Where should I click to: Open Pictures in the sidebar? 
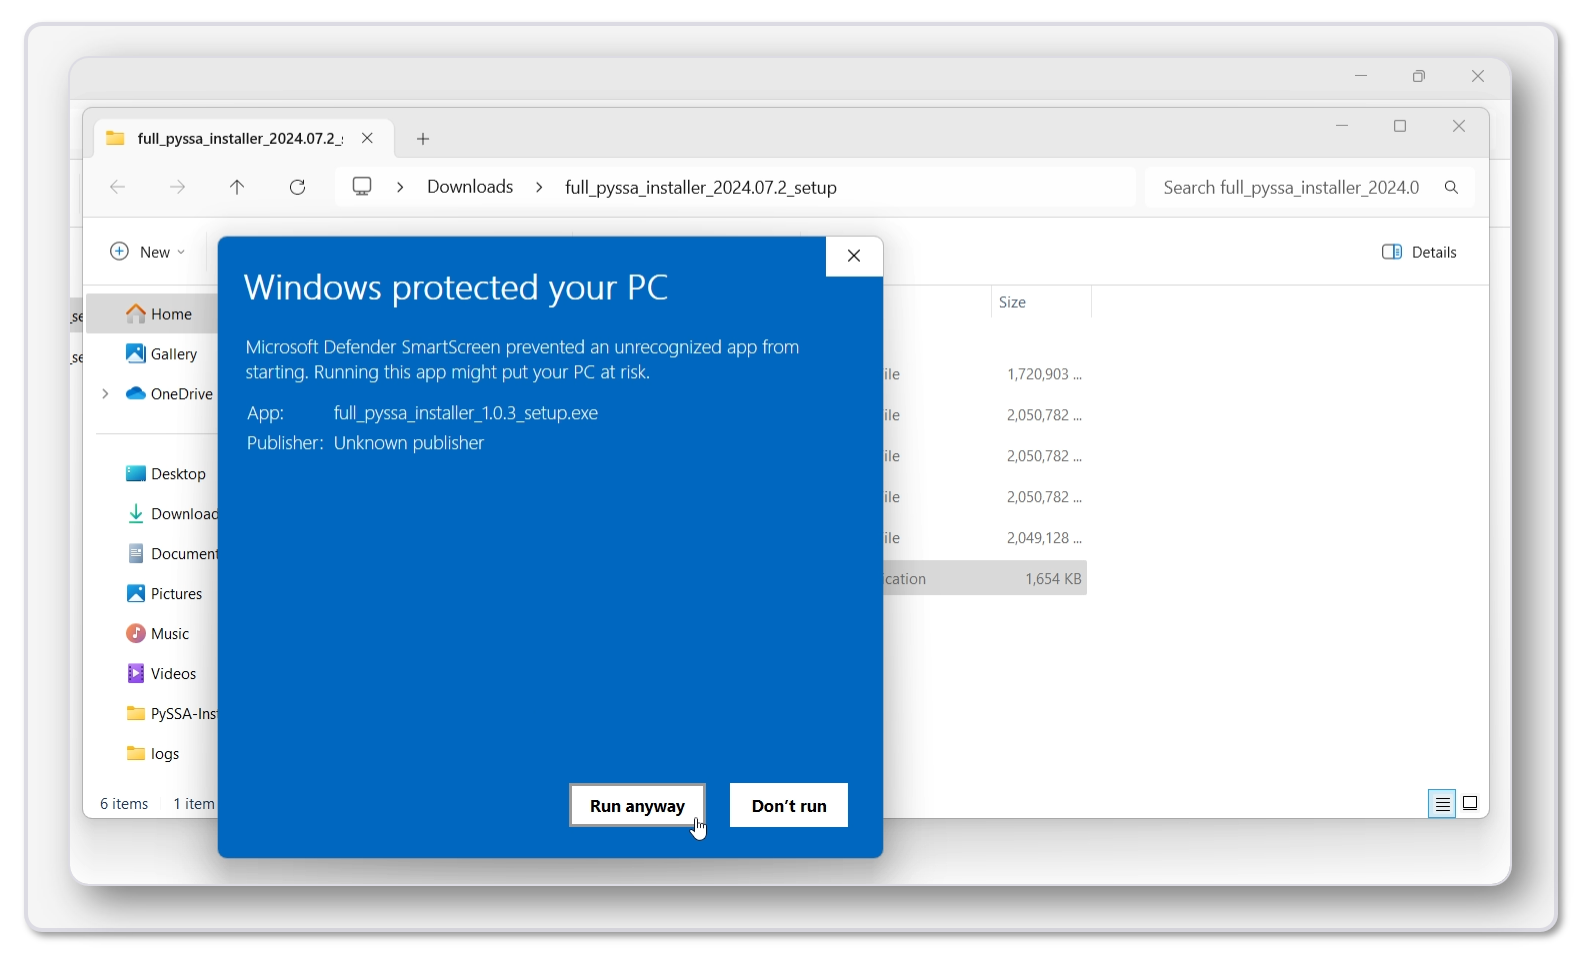click(x=164, y=594)
